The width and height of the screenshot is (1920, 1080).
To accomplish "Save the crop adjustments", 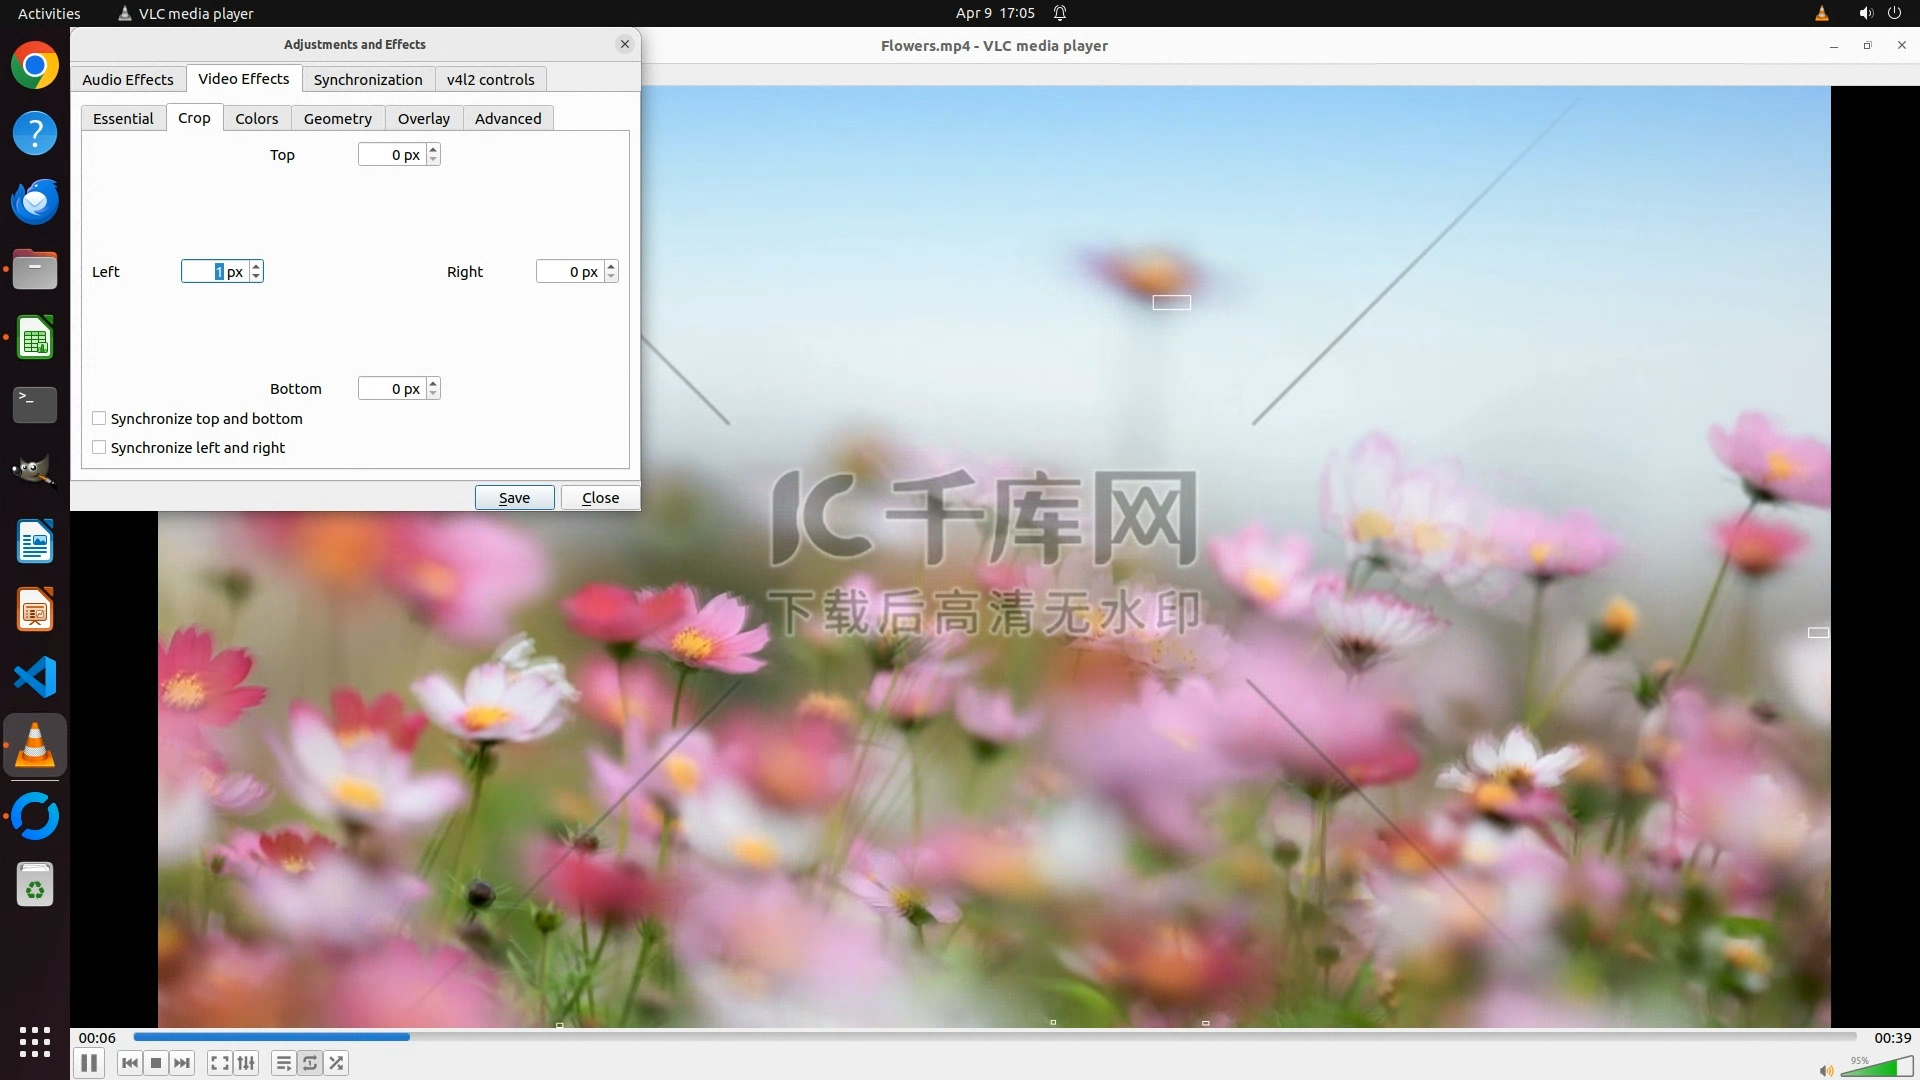I will click(514, 497).
